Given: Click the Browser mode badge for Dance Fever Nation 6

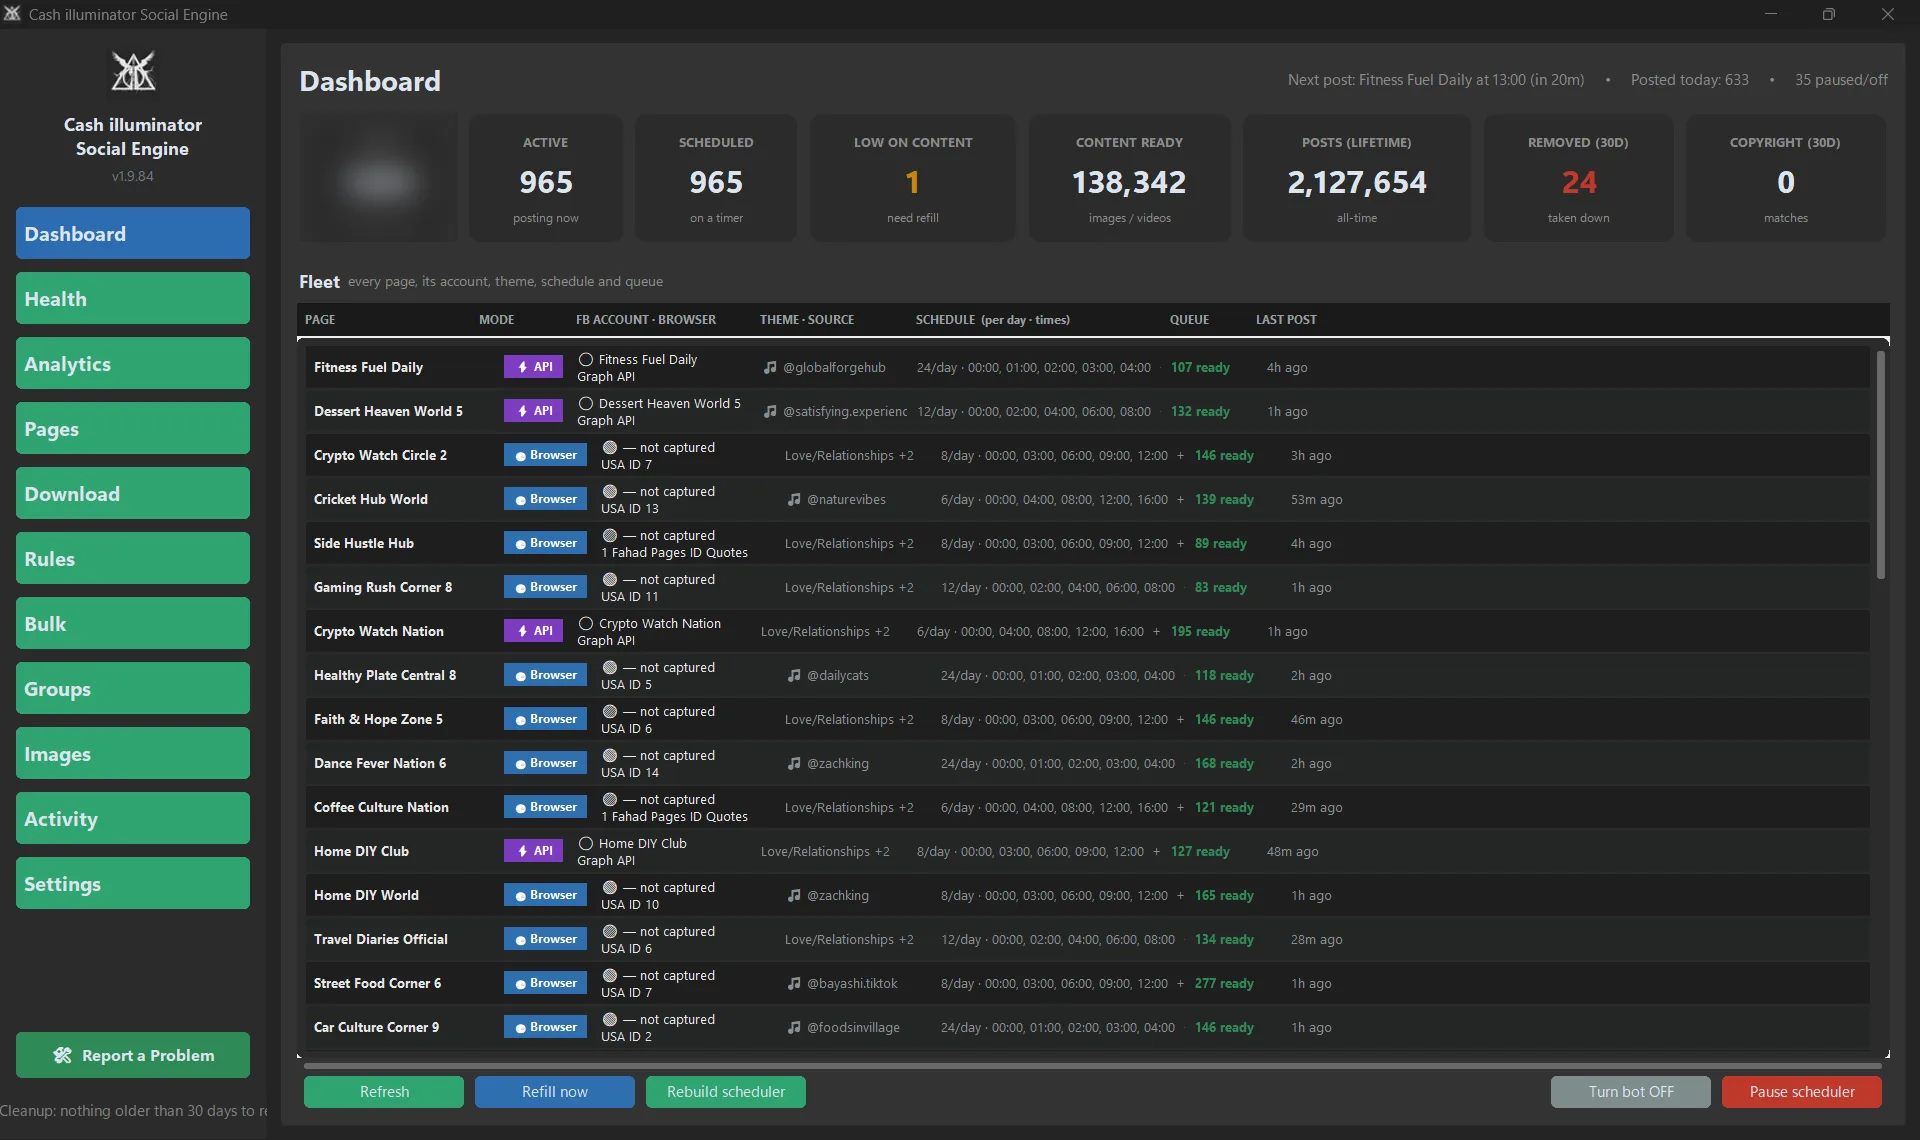Looking at the screenshot, I should [x=545, y=763].
